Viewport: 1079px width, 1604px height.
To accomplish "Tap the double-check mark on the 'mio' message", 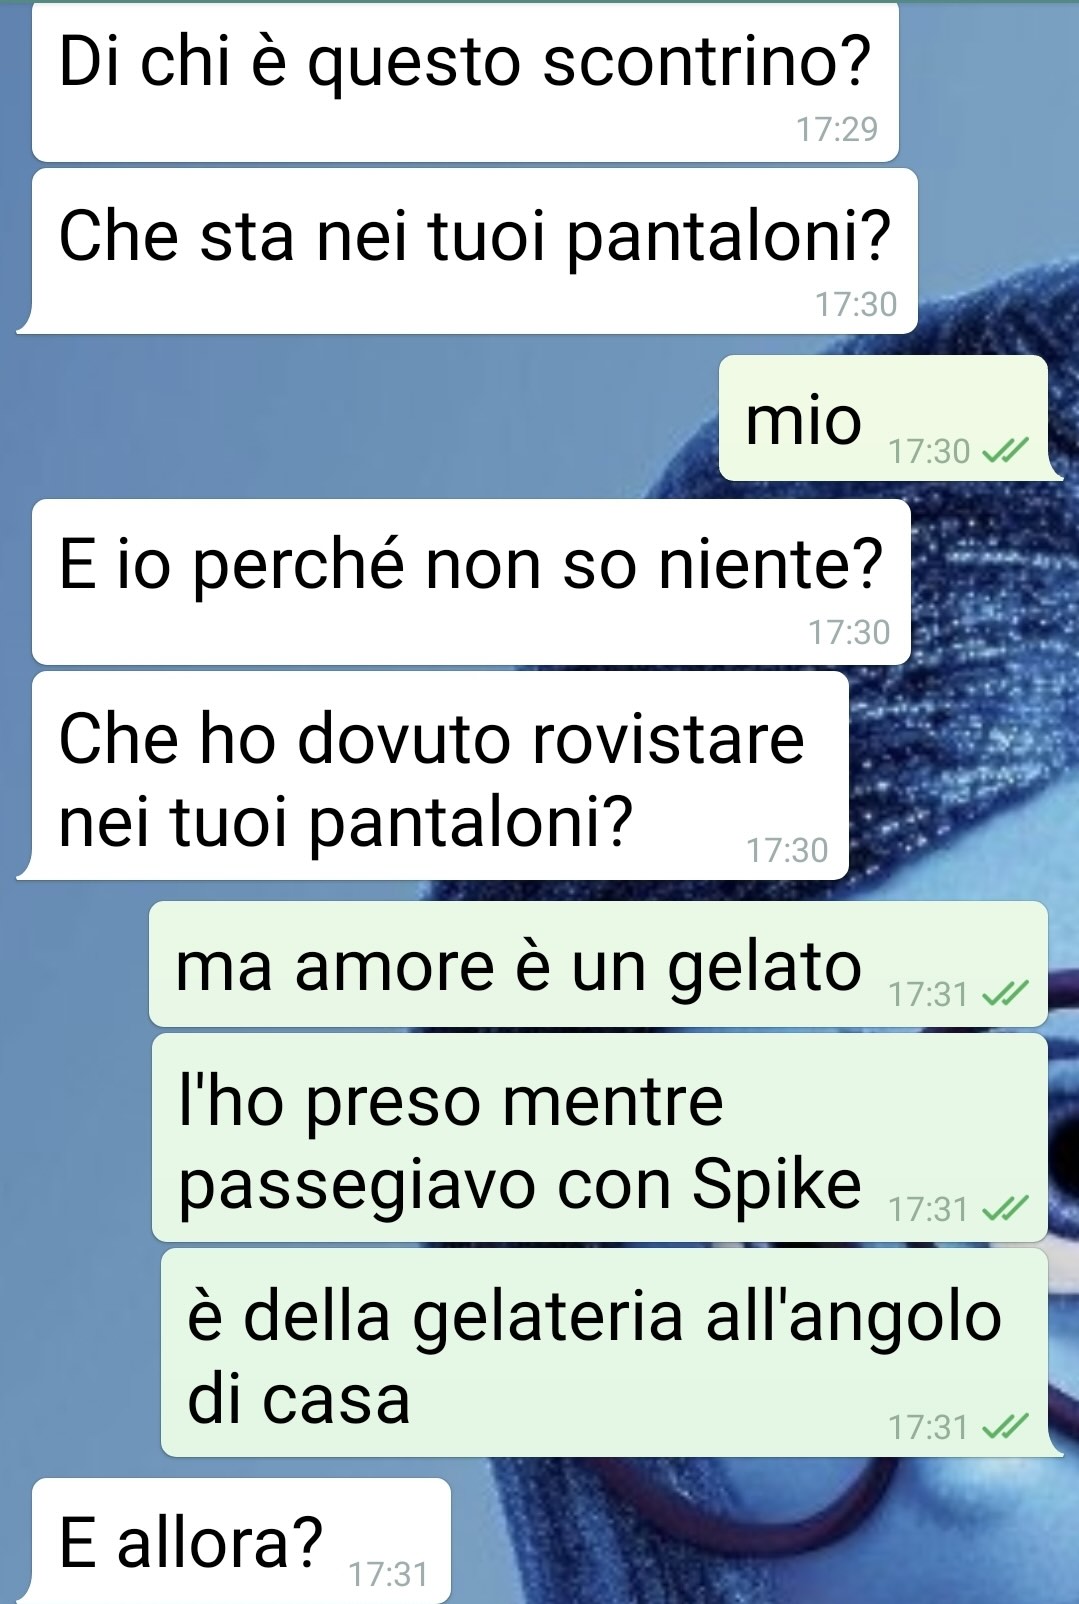I will 1004,452.
